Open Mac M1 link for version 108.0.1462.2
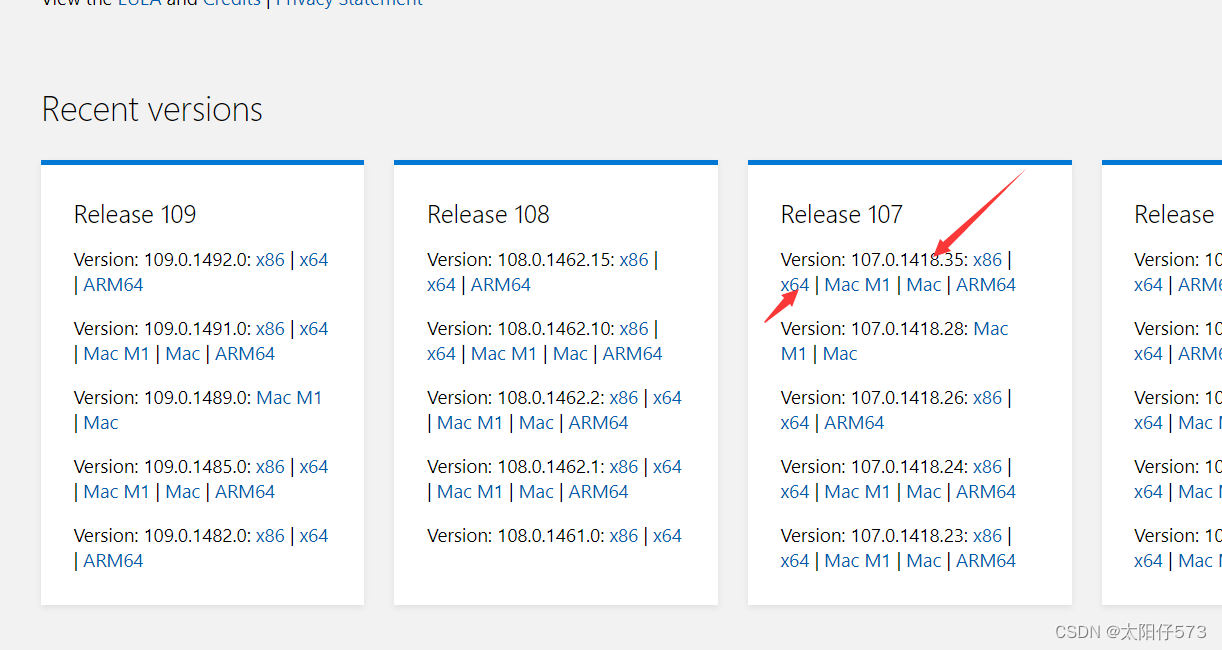This screenshot has width=1222, height=650. click(470, 423)
